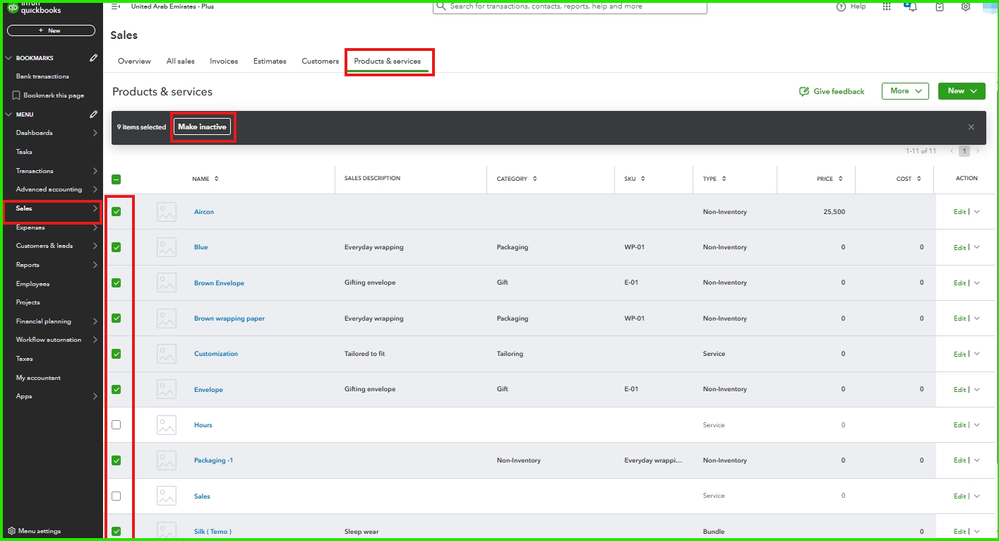
Task: Uncheck the Aircon row checkbox
Action: coord(116,212)
